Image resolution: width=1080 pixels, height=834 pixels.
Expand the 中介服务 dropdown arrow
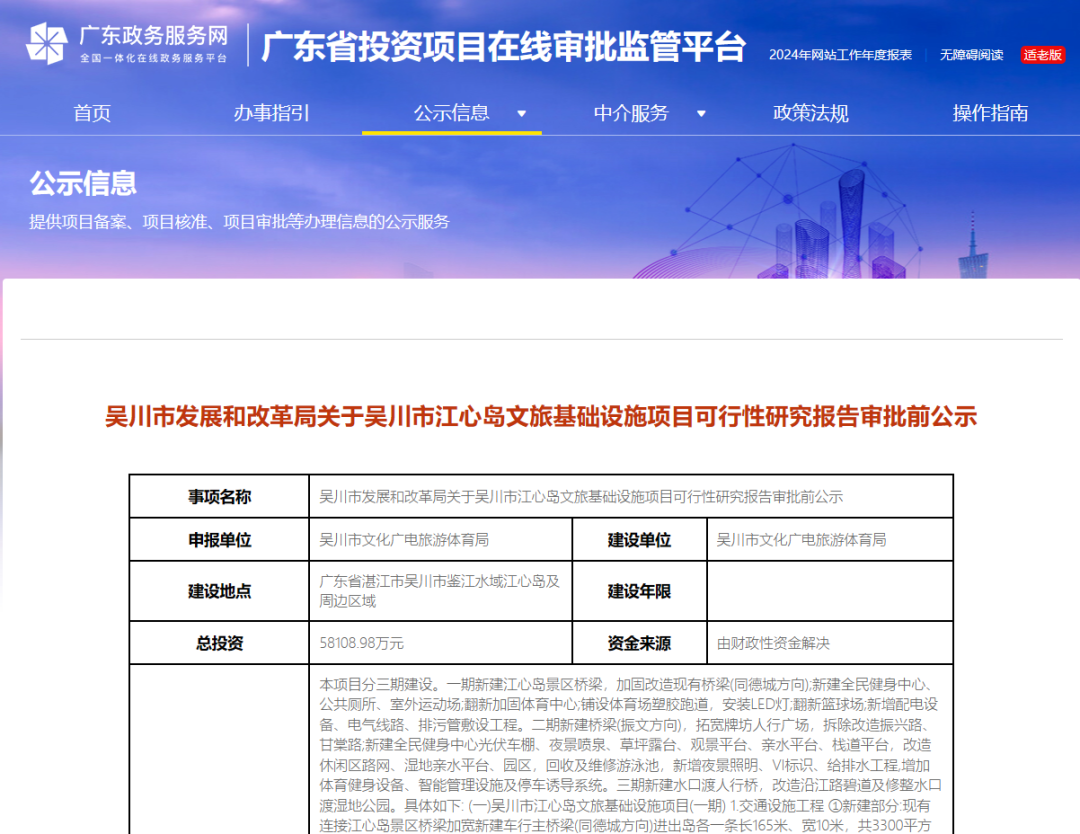click(x=701, y=114)
